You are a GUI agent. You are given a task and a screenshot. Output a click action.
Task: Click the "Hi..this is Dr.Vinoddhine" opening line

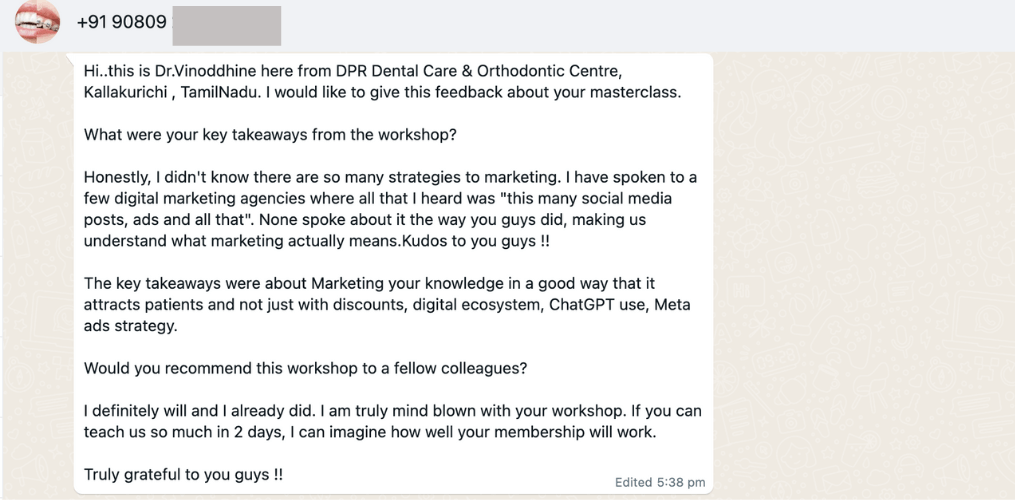(170, 72)
